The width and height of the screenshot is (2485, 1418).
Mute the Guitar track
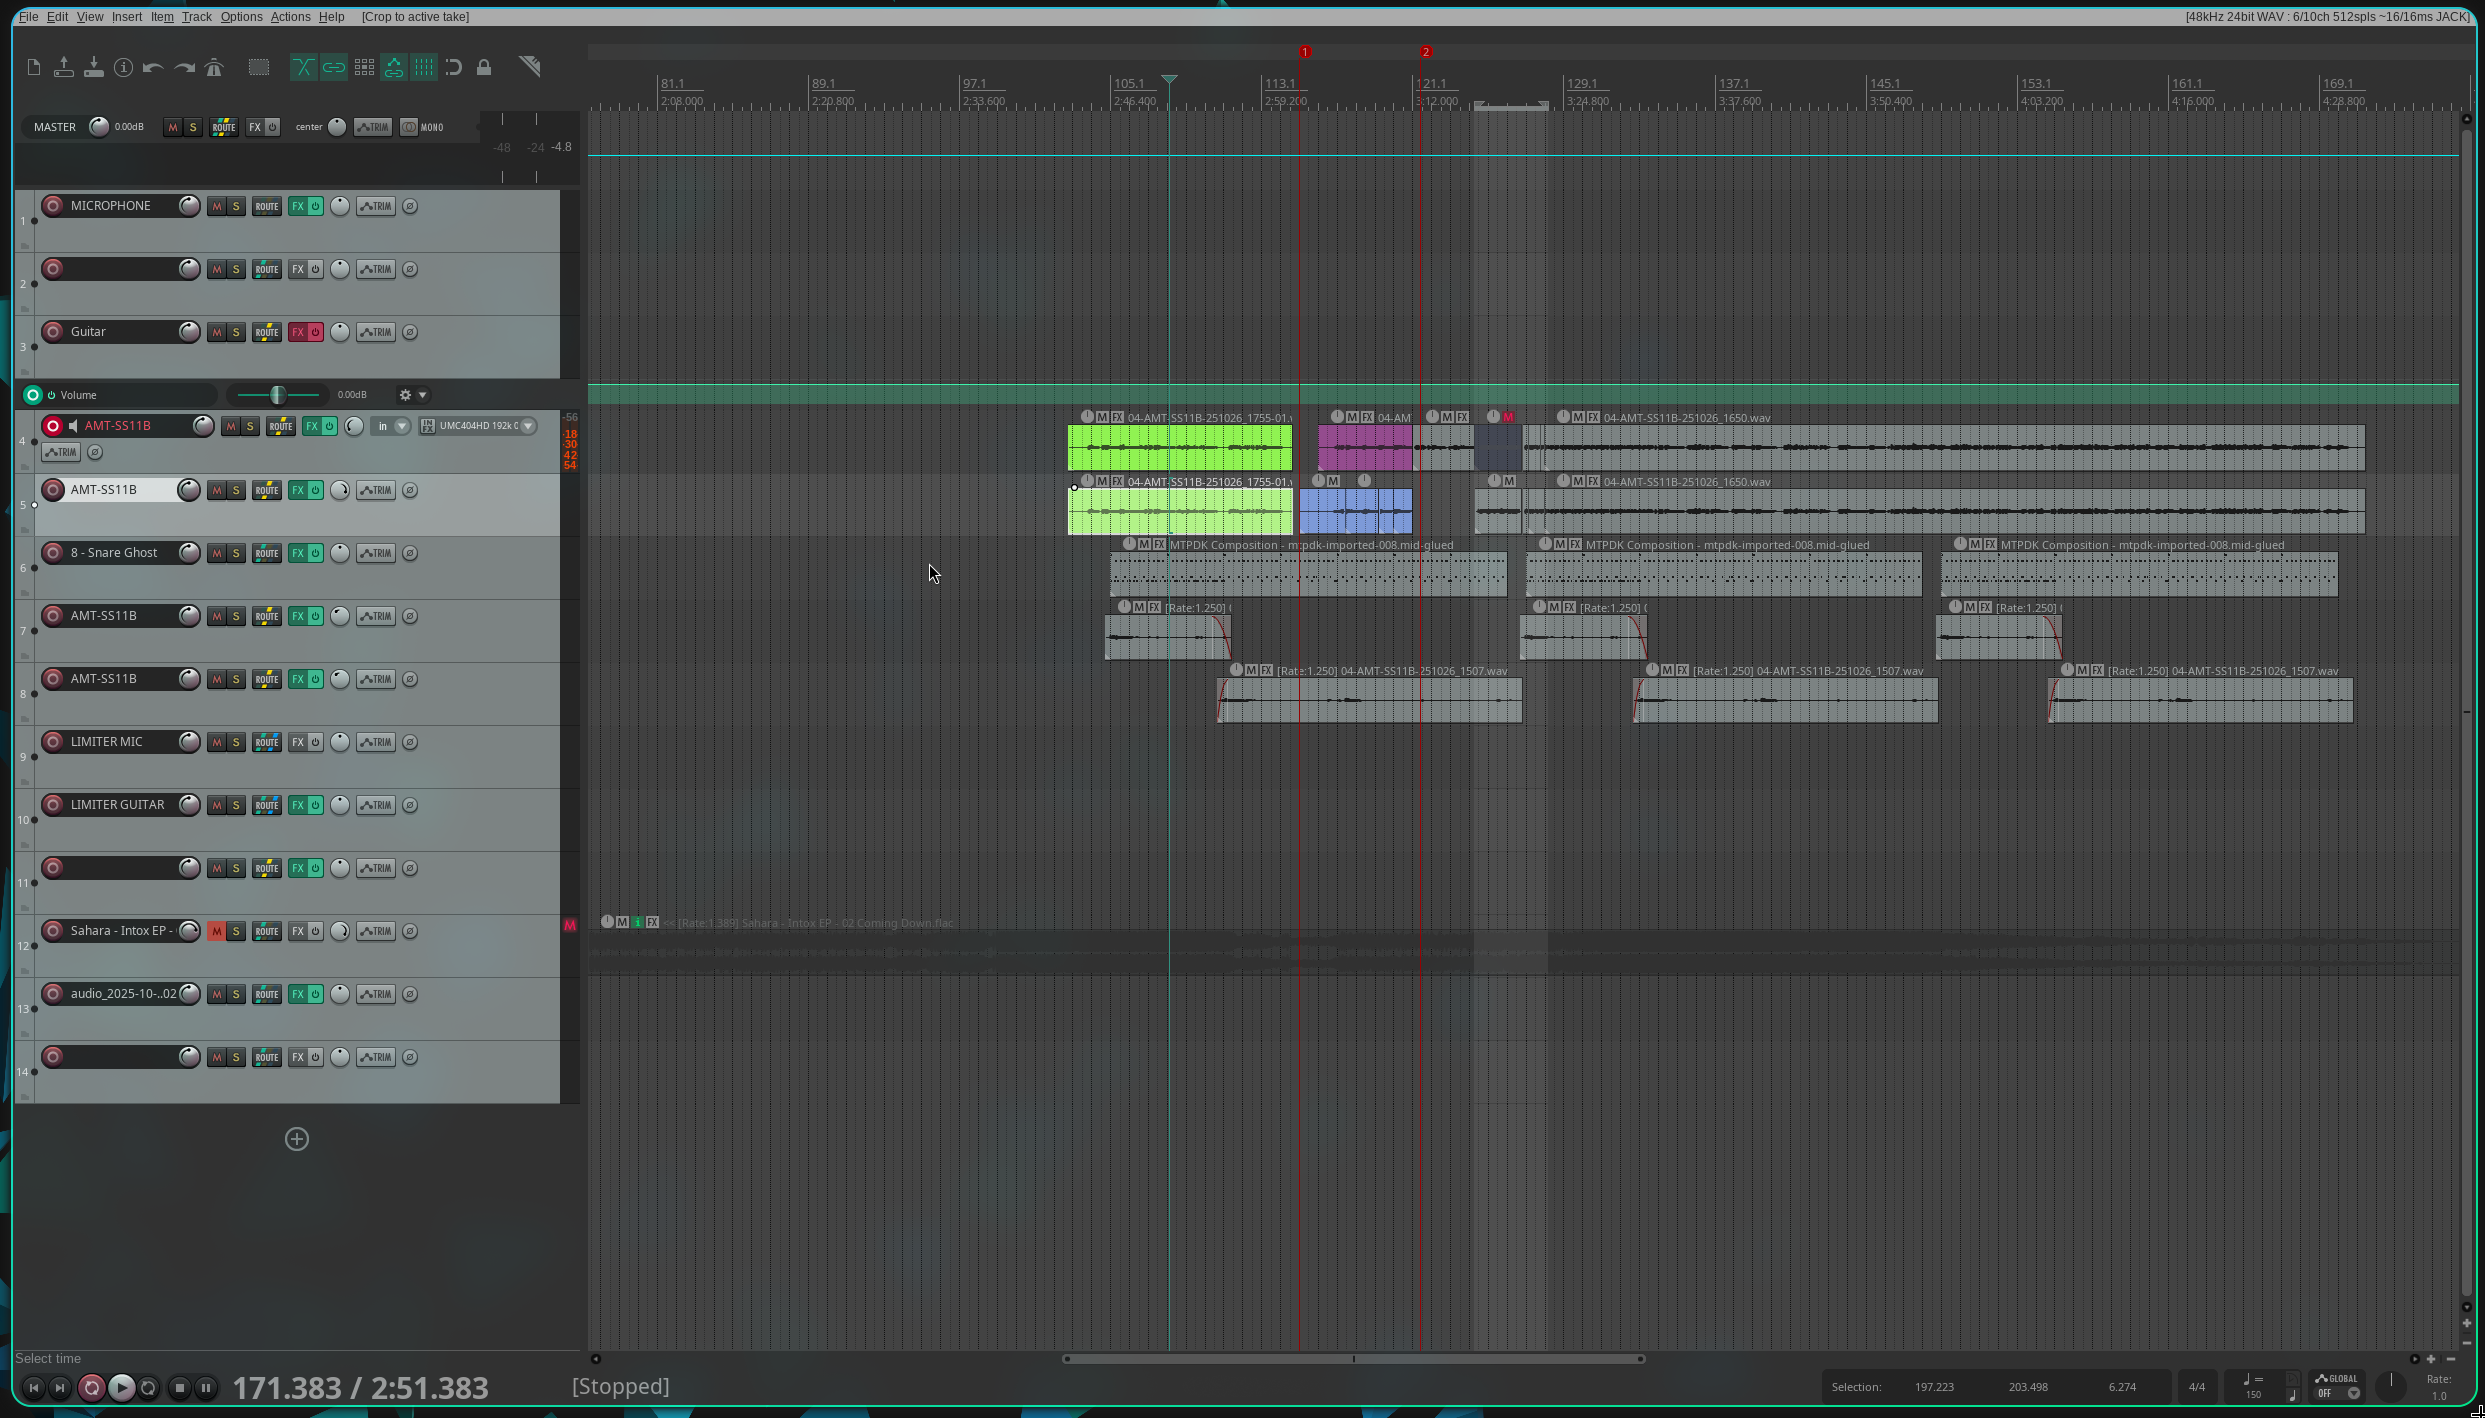click(x=216, y=332)
